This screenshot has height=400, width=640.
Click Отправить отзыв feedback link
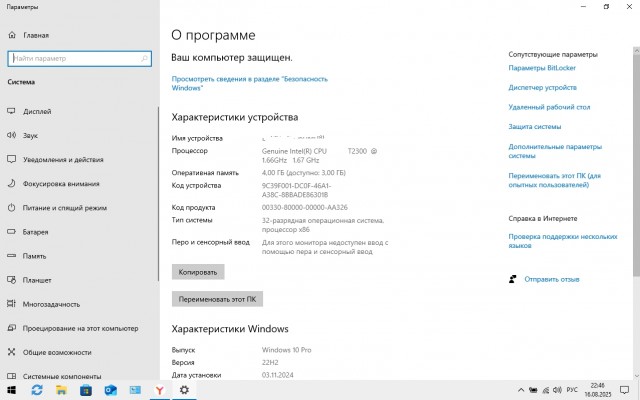(552, 280)
